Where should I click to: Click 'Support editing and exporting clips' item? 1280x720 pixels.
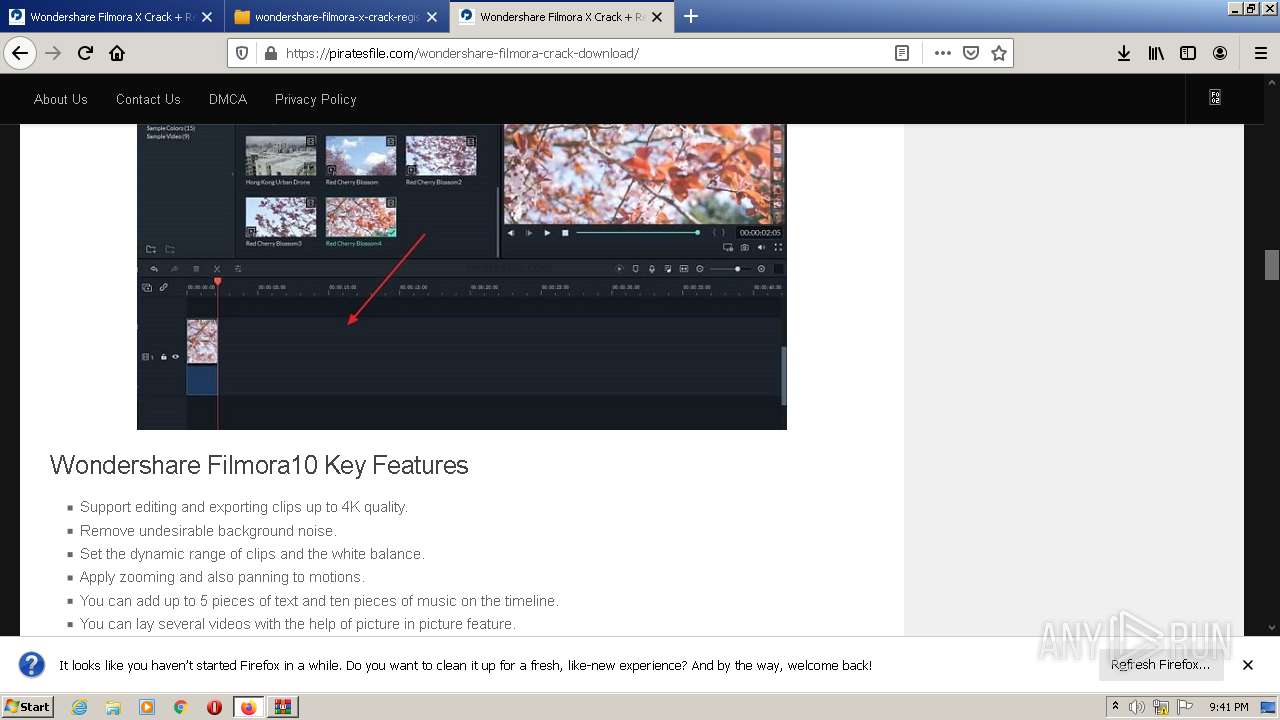pyautogui.click(x=244, y=507)
